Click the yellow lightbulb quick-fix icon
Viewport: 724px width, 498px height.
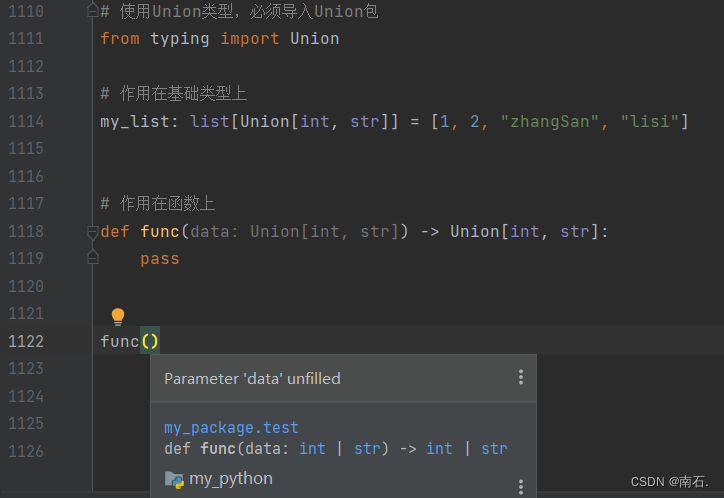(x=118, y=317)
